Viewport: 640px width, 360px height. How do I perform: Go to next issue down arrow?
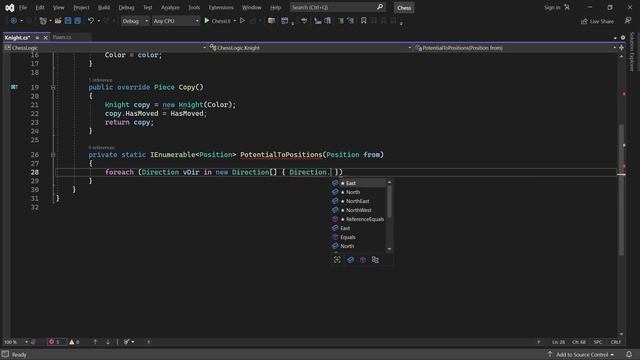pyautogui.click(x=108, y=342)
